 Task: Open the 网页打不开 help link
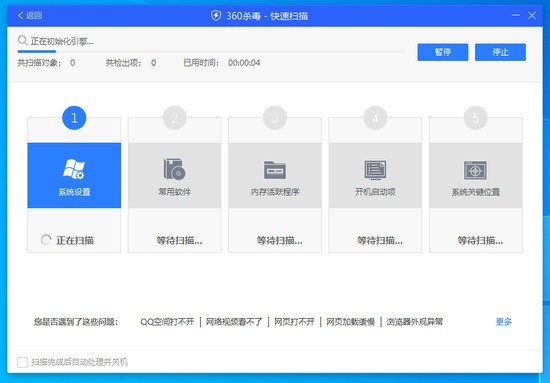(x=294, y=322)
